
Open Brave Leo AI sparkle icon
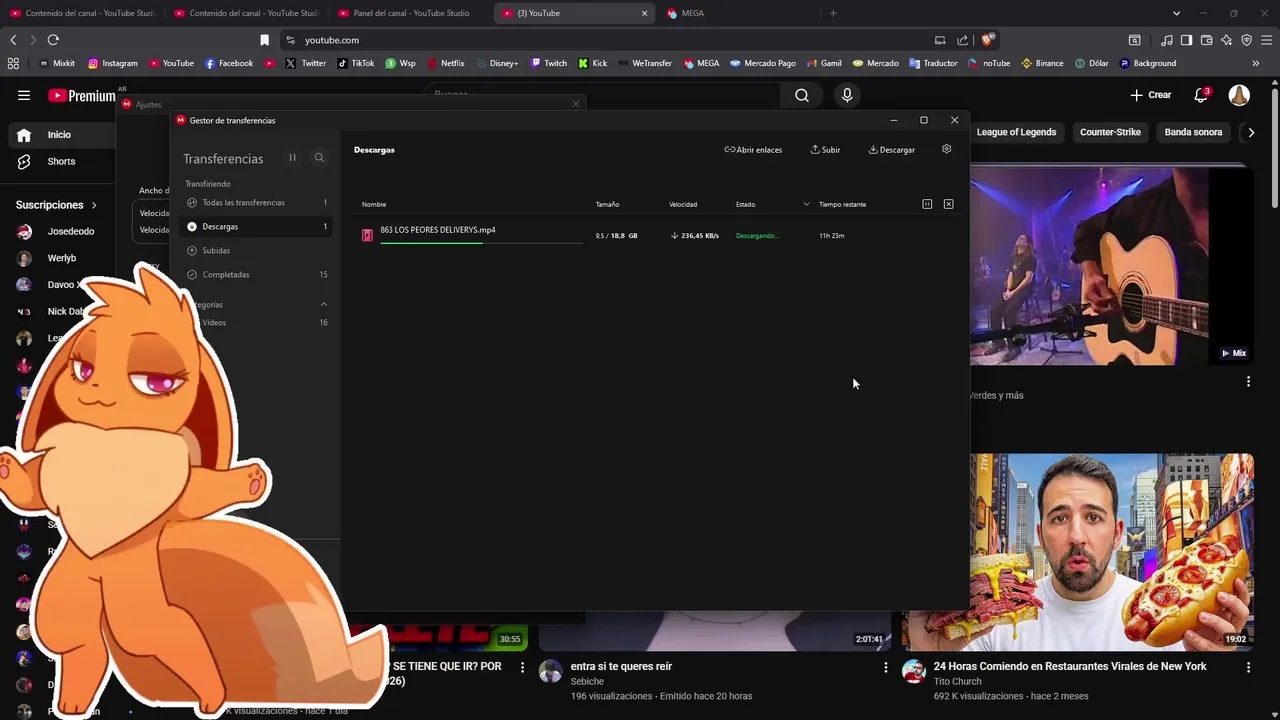(x=1226, y=40)
